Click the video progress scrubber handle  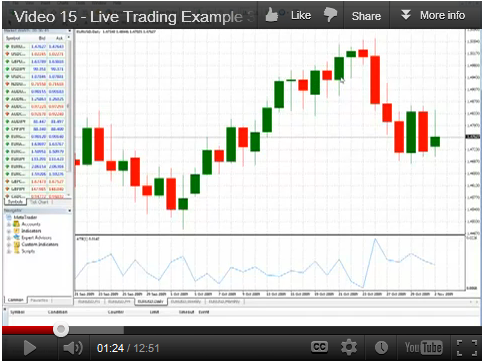pos(61,330)
